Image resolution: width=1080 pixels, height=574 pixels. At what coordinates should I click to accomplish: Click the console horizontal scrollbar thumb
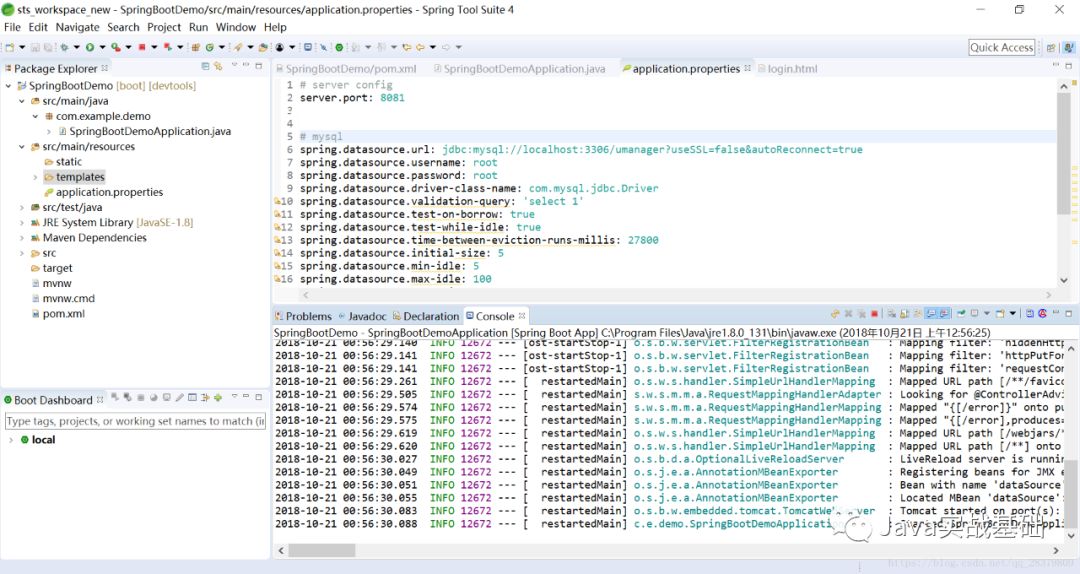[x=322, y=550]
